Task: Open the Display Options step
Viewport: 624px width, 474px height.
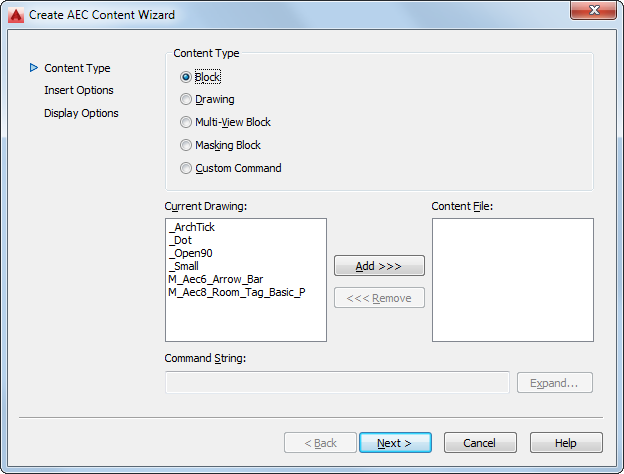Action: point(81,113)
